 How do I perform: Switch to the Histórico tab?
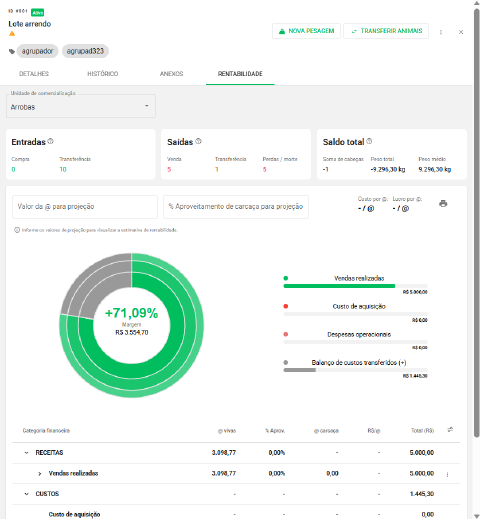103,74
